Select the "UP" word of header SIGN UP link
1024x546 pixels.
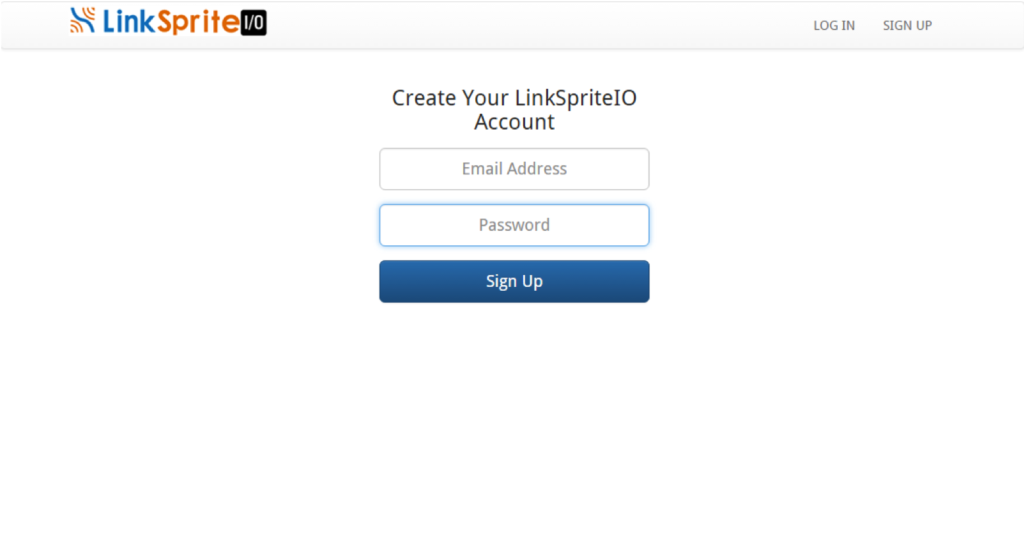(923, 25)
